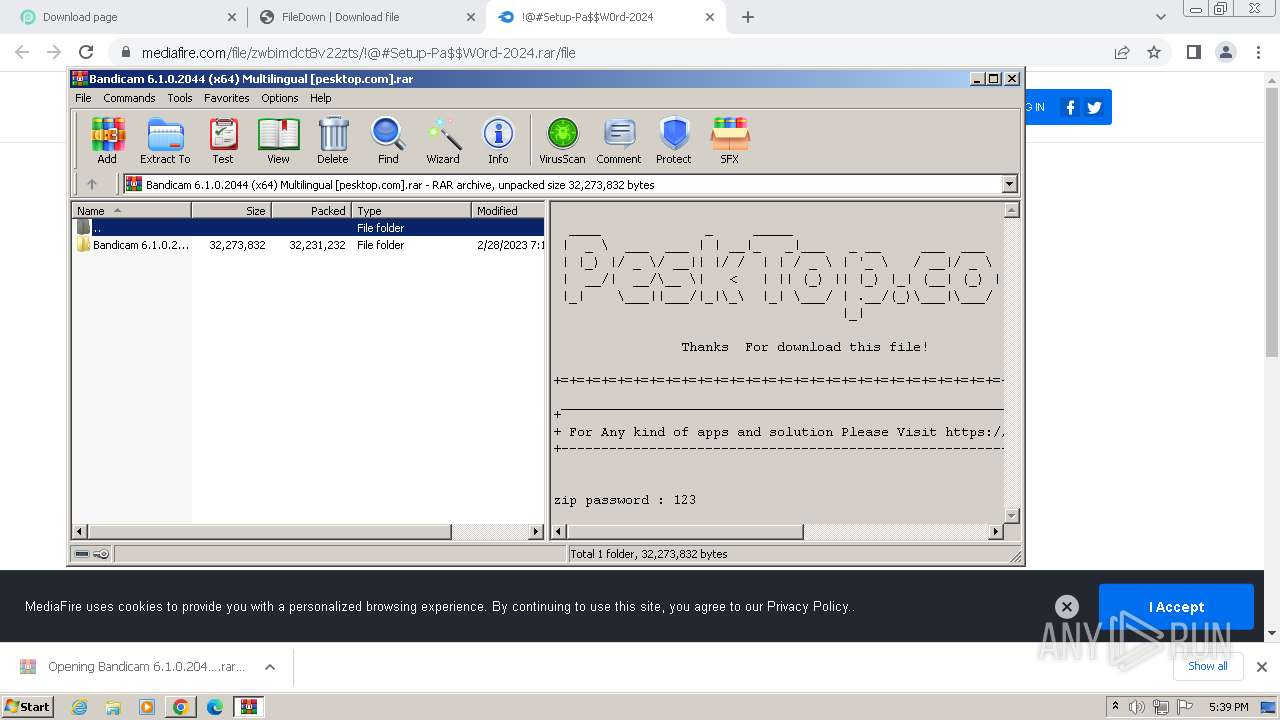
Task: Show archive Info
Action: point(498,140)
